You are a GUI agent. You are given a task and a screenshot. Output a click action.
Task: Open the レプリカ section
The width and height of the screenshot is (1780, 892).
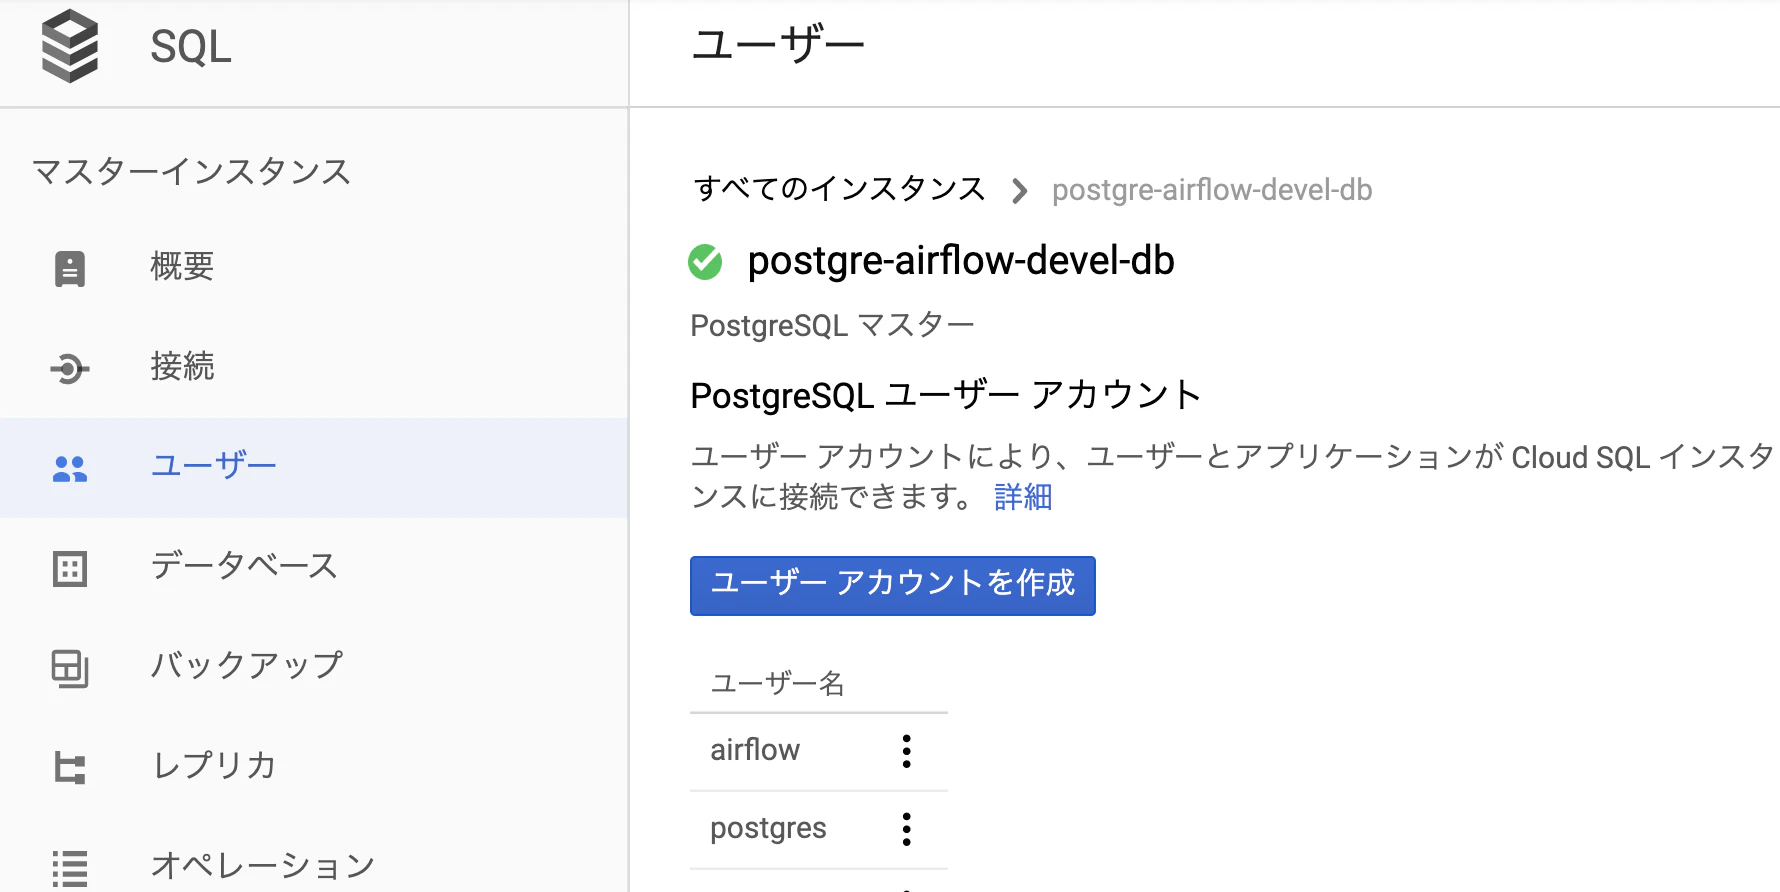coord(314,768)
